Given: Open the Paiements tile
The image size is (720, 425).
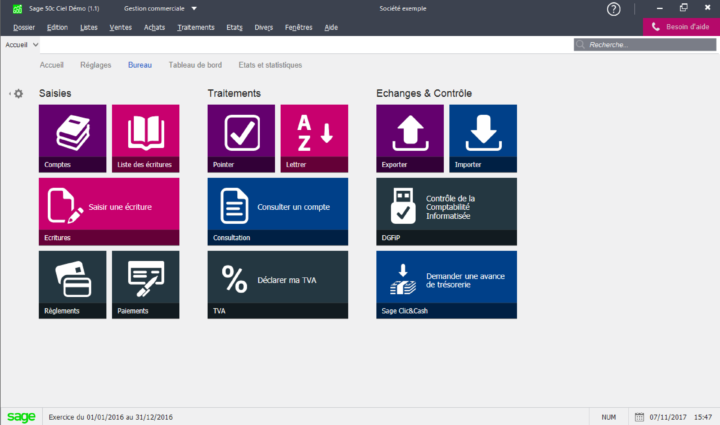Looking at the screenshot, I should click(146, 285).
